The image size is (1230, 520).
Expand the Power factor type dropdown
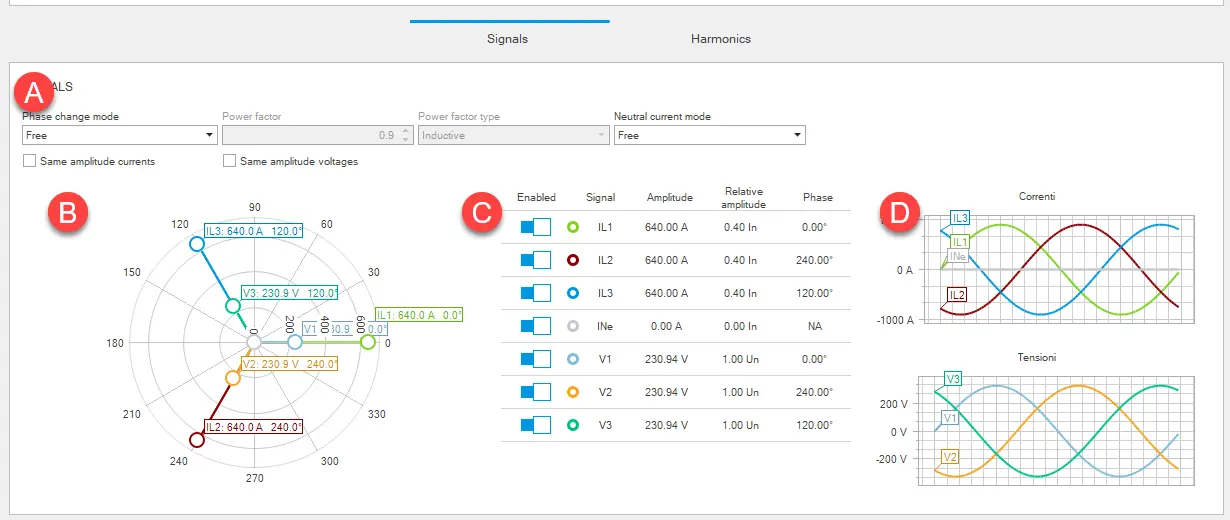point(514,135)
